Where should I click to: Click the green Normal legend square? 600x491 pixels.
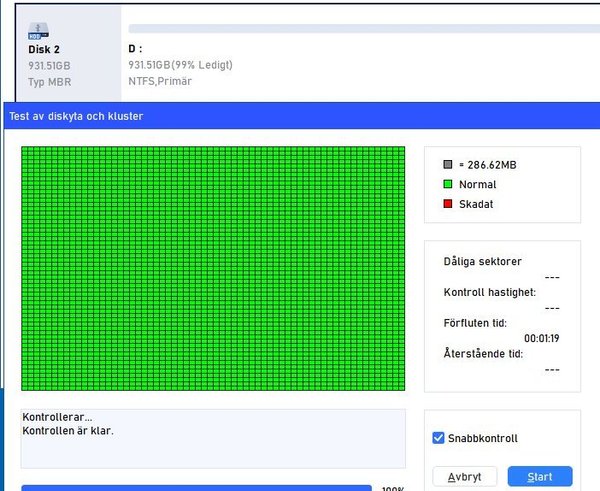tap(447, 184)
